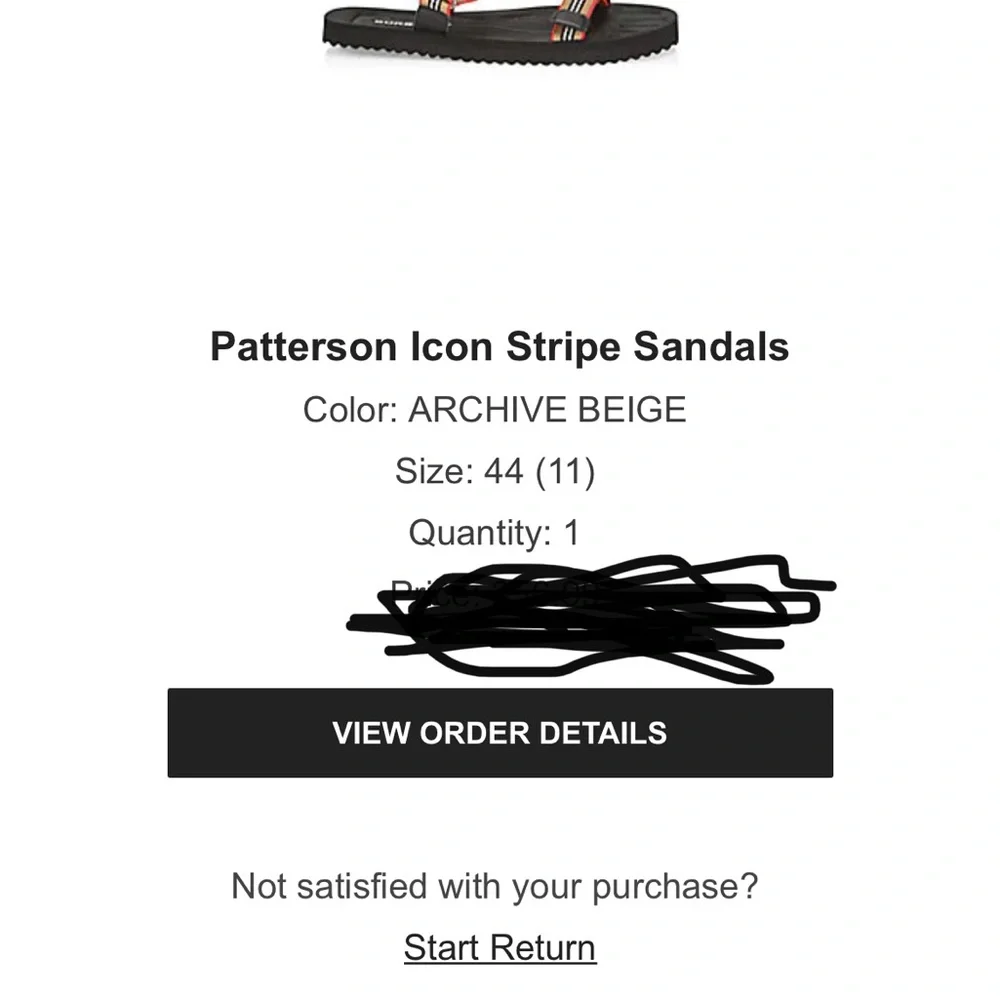Click the Color: ARCHIVE BEIGE line
The image size is (1000, 1000).
496,409
